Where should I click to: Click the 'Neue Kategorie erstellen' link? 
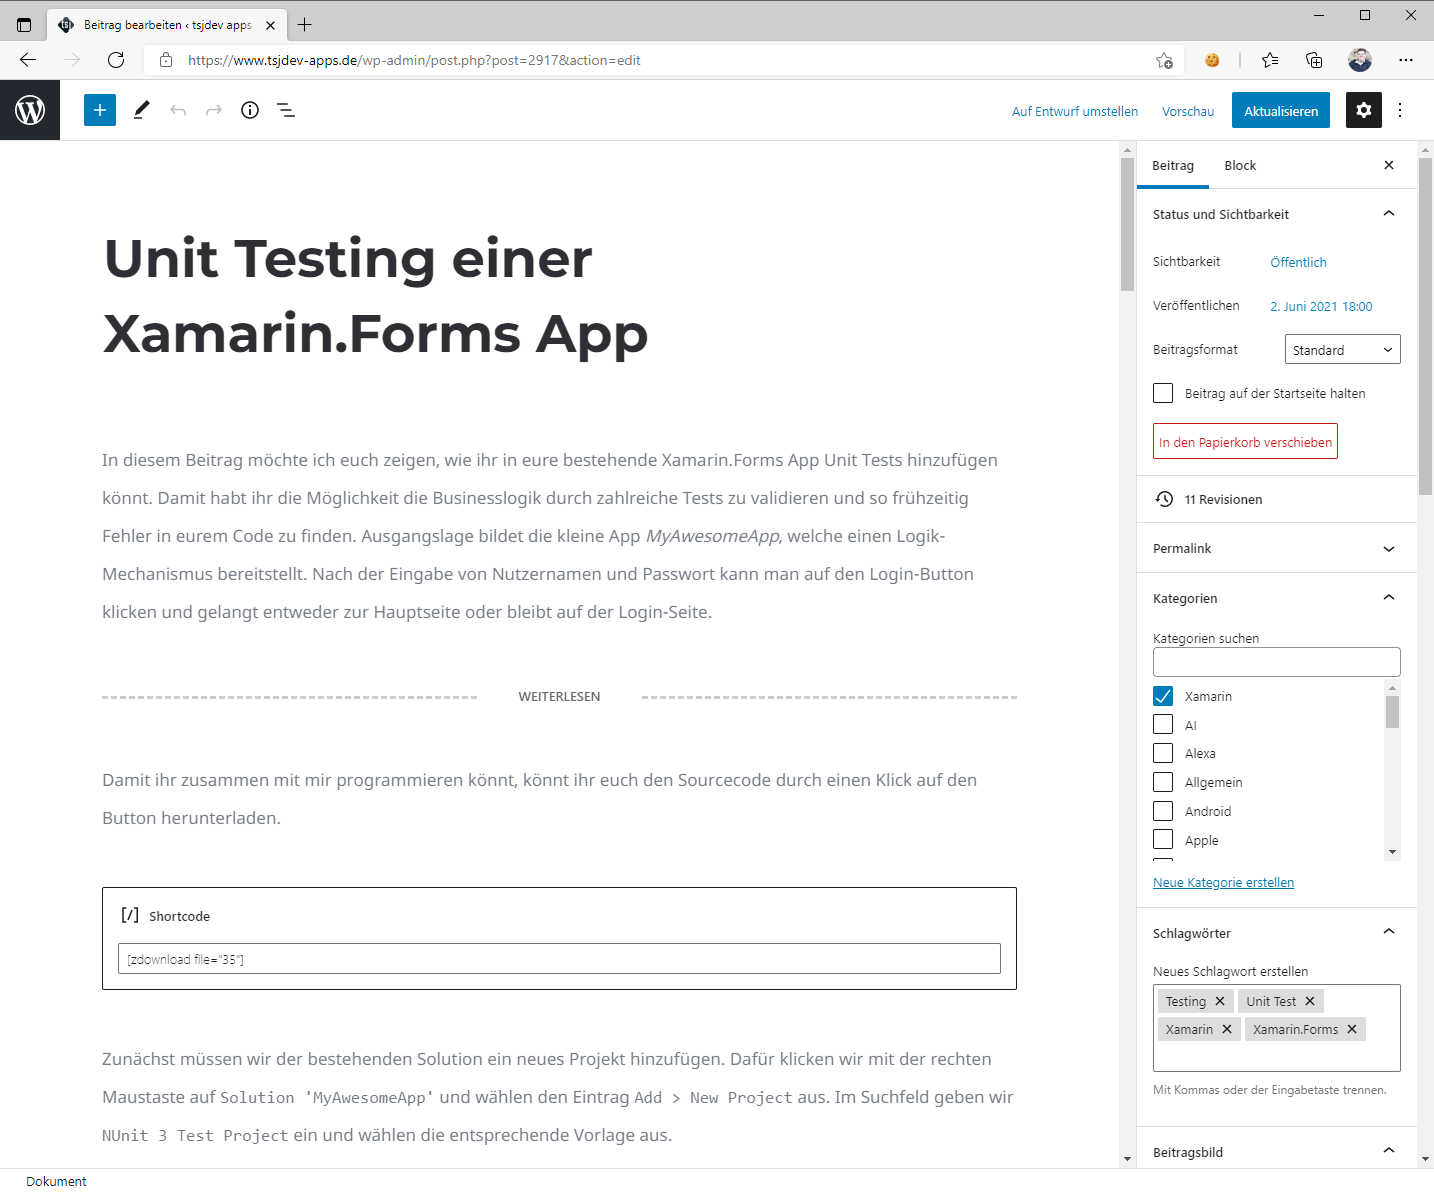click(x=1223, y=882)
